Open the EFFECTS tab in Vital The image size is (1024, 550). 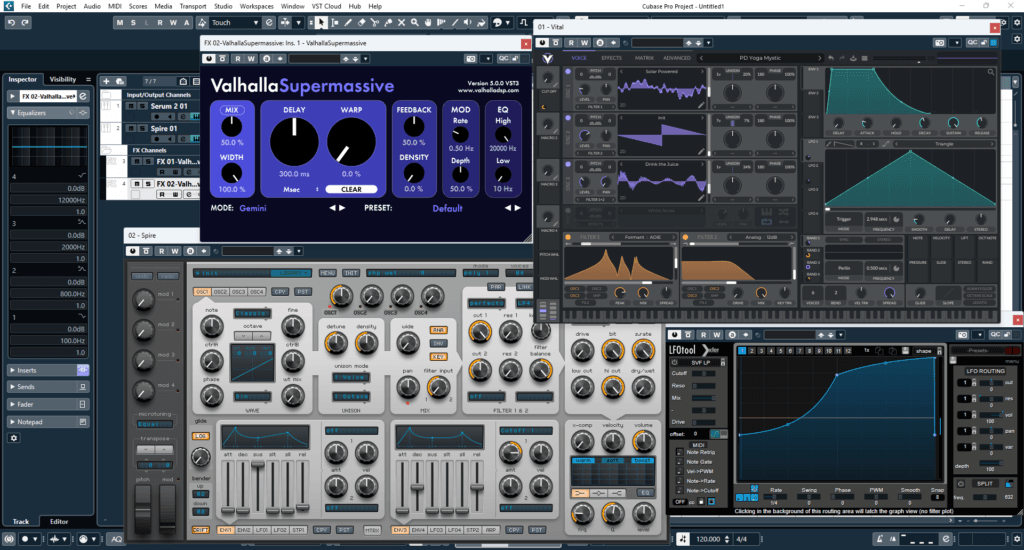pos(611,58)
